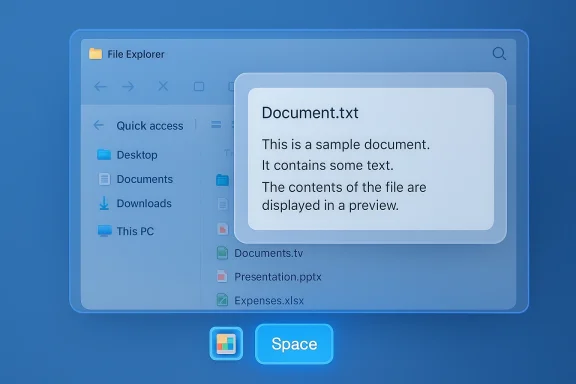Select the Documents.tv file
The height and width of the screenshot is (384, 576).
tap(260, 253)
